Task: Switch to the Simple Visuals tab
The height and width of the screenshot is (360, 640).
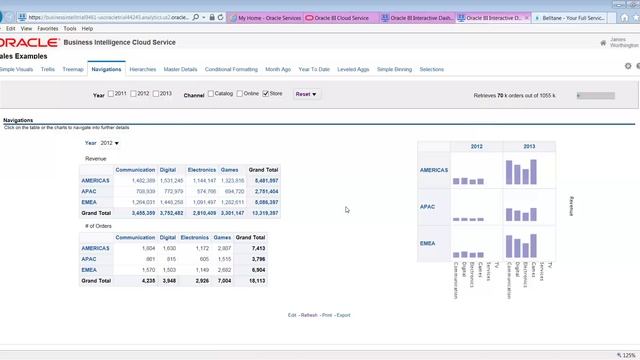Action: (16, 69)
